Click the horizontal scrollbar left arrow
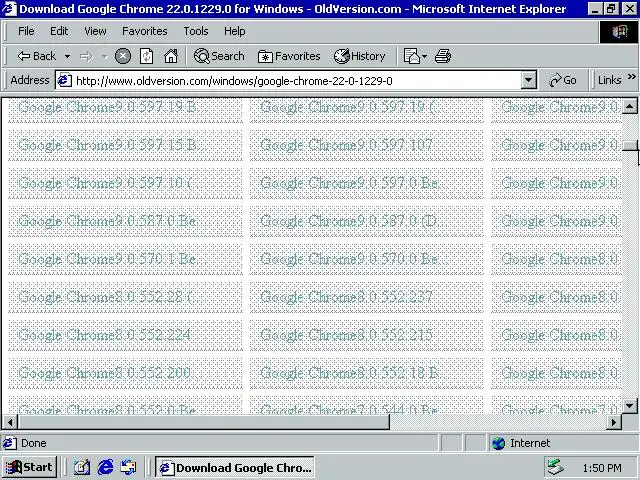640x480 pixels. click(x=10, y=422)
